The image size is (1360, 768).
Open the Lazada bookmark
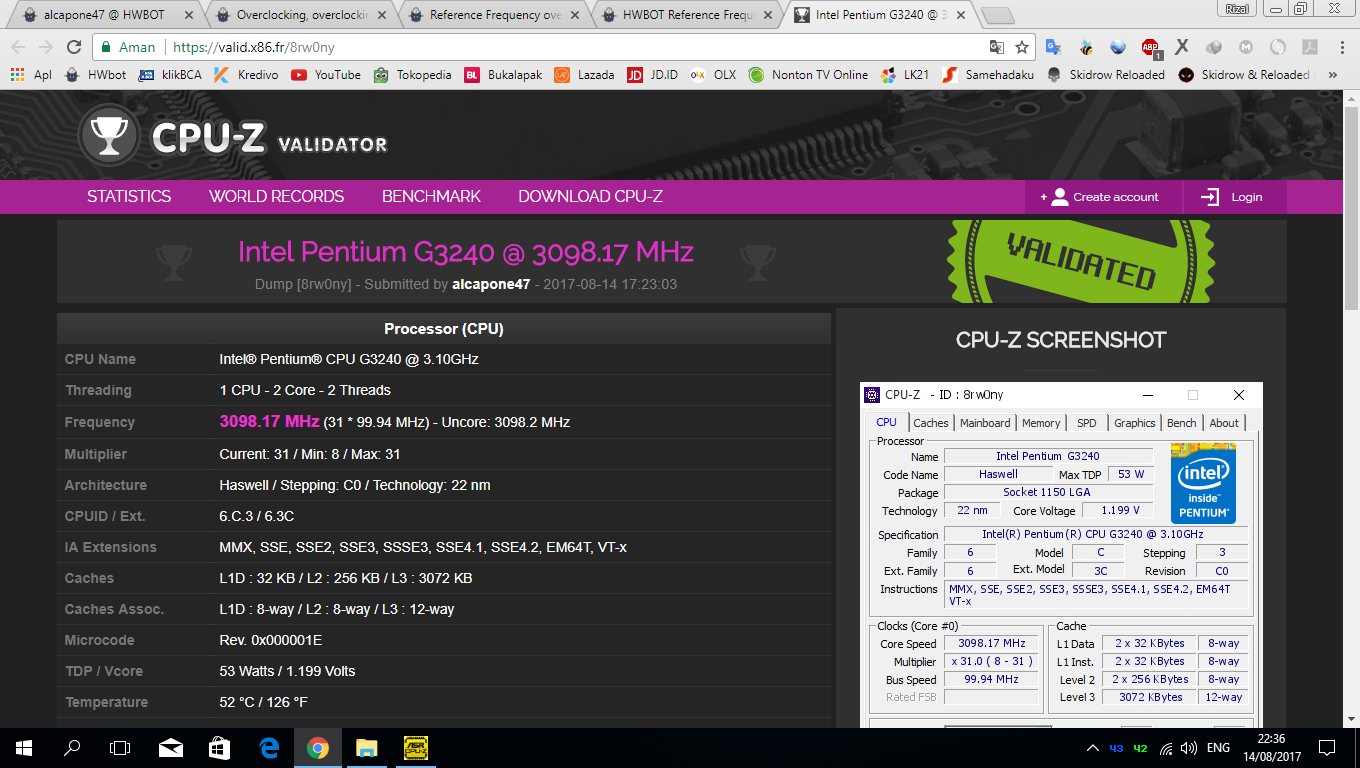tap(584, 75)
